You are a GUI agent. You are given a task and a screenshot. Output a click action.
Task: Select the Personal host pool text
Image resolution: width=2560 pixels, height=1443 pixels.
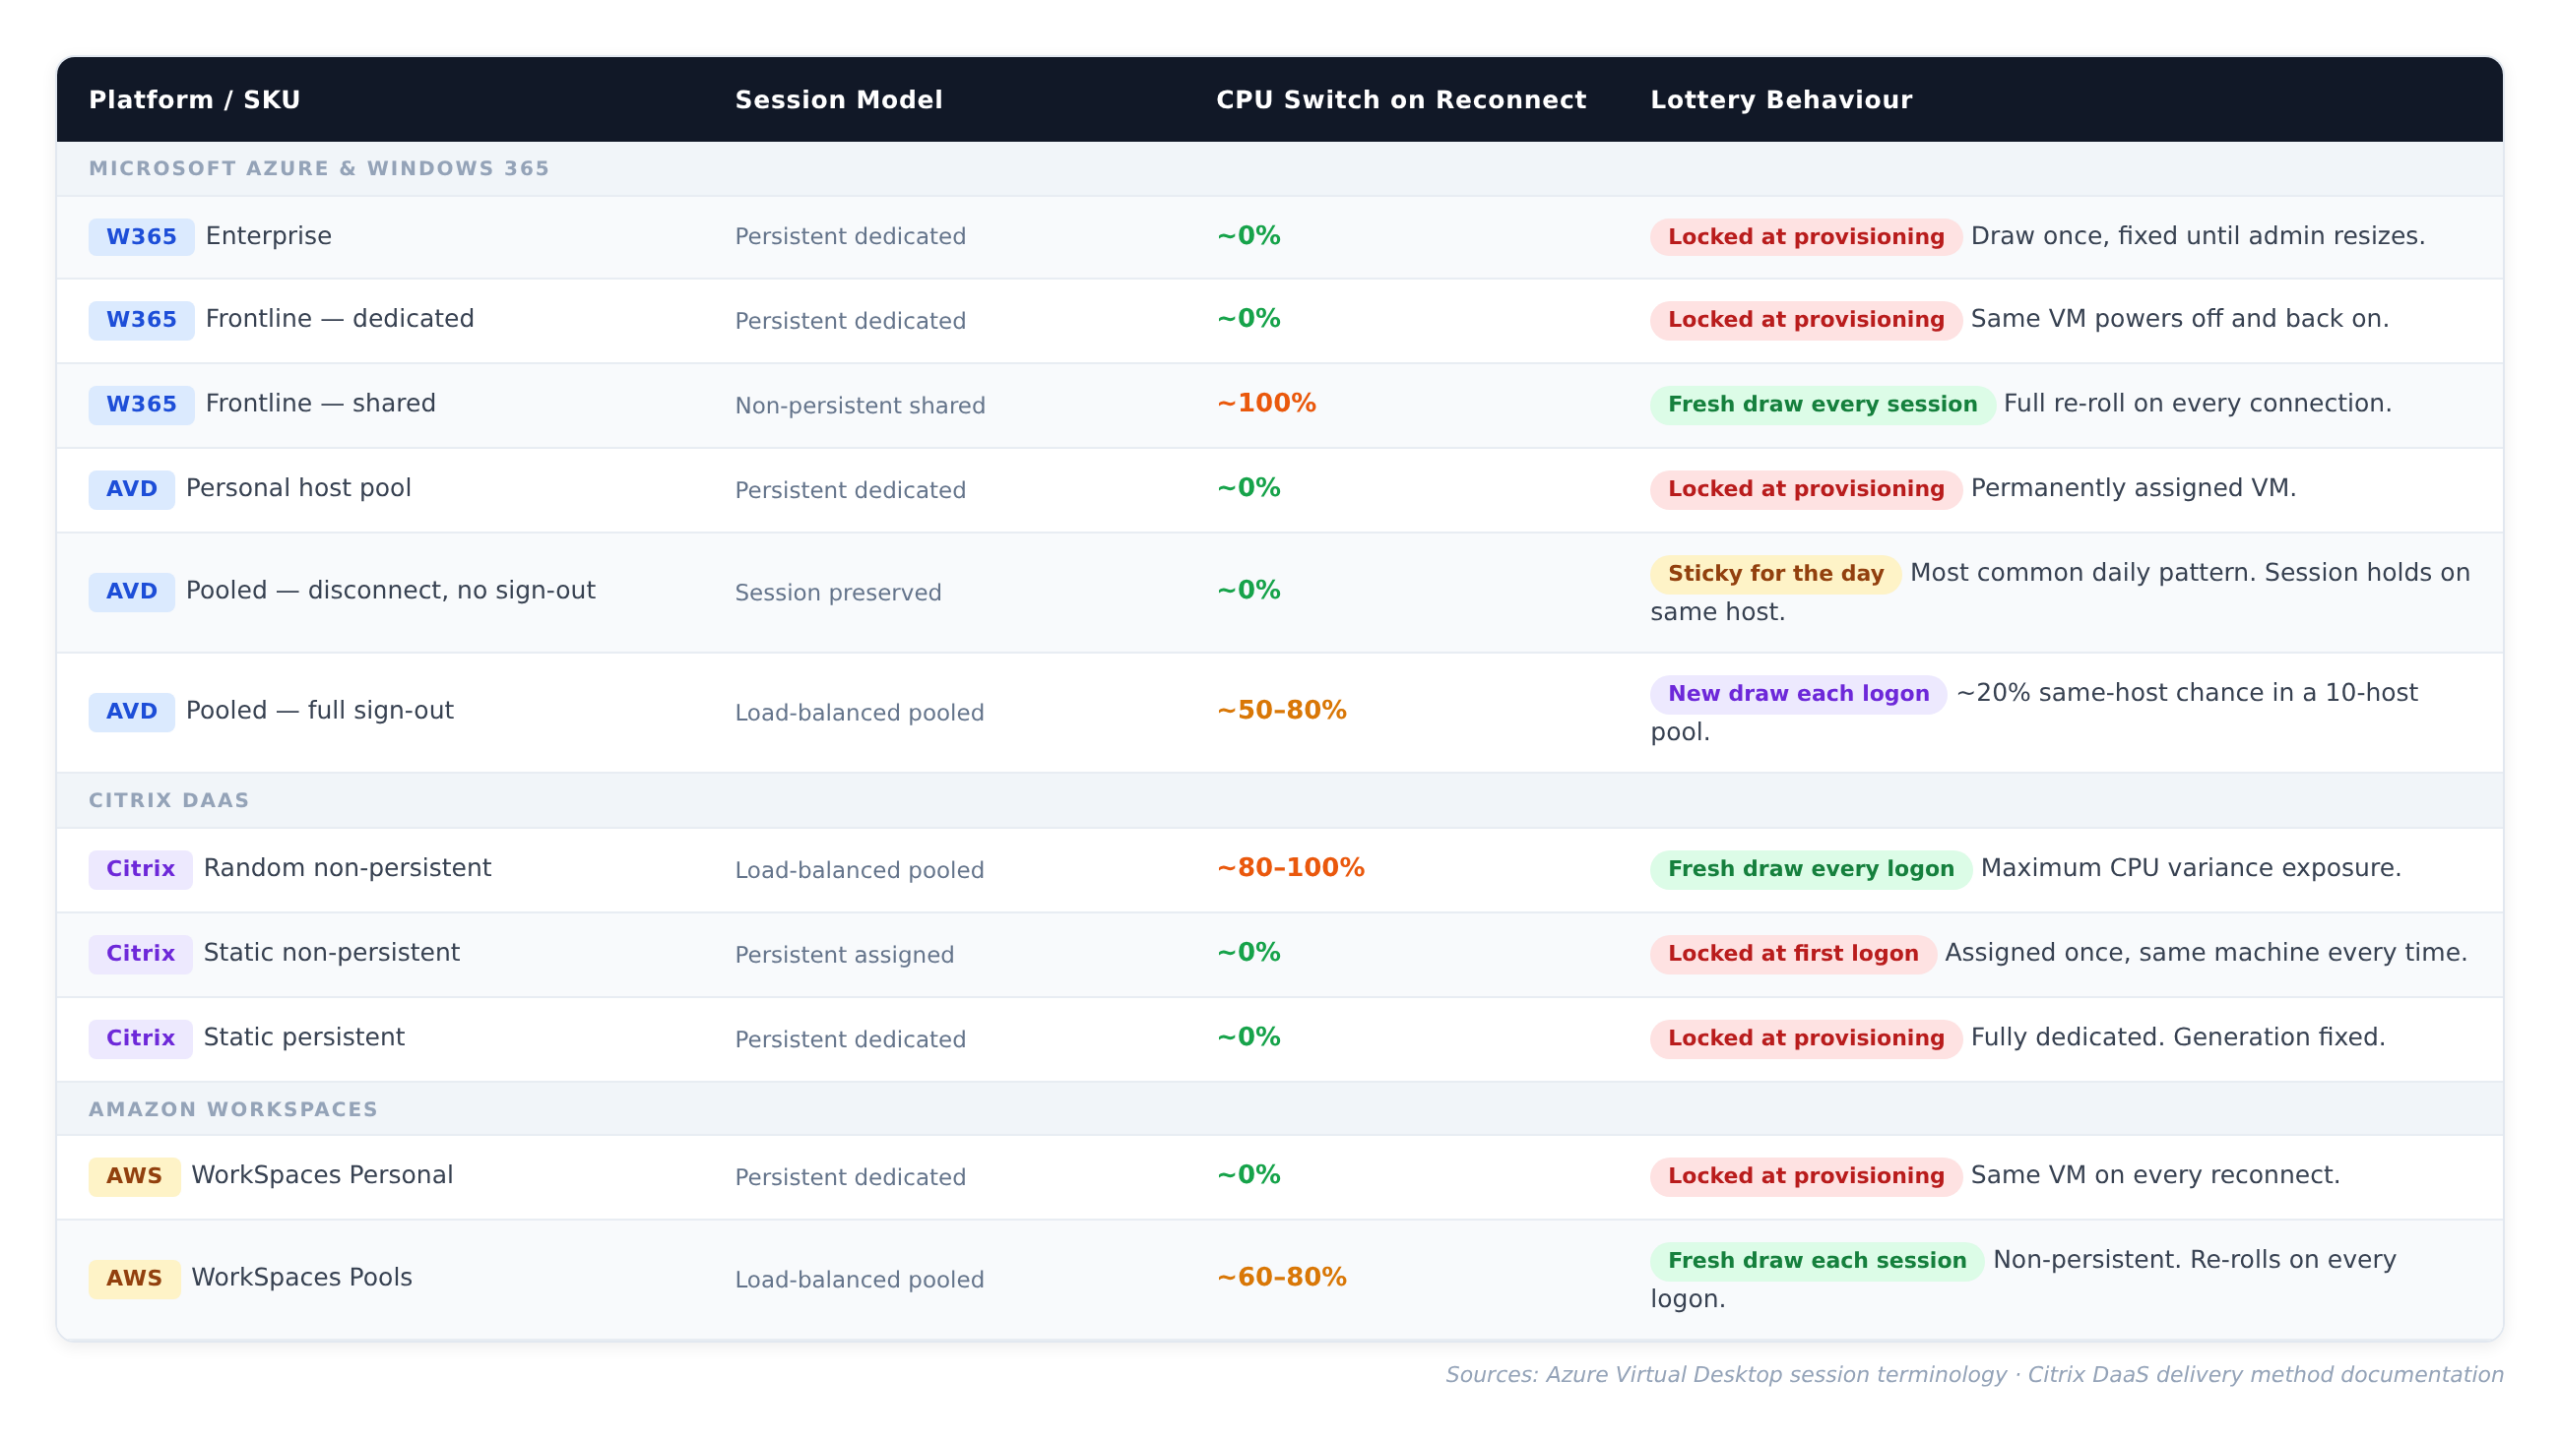point(298,488)
